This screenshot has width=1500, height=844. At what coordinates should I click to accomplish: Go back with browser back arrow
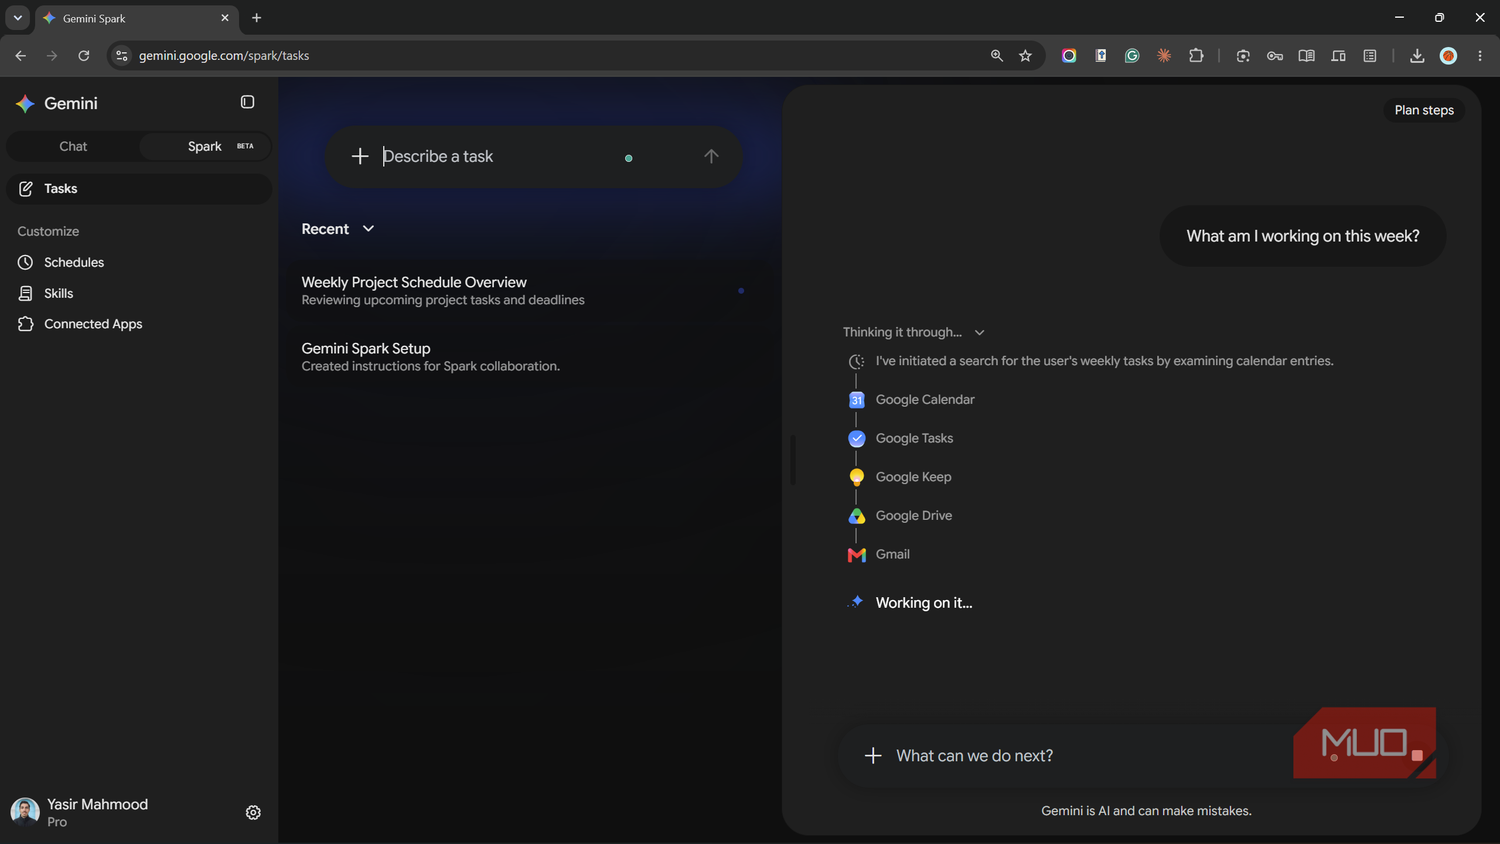click(x=21, y=56)
